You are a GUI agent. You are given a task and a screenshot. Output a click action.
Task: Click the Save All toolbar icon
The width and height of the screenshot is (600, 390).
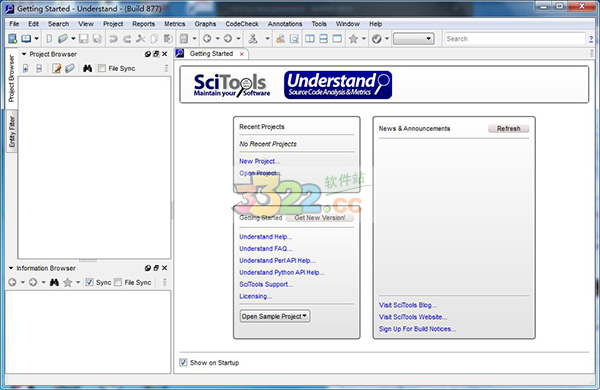coord(97,39)
